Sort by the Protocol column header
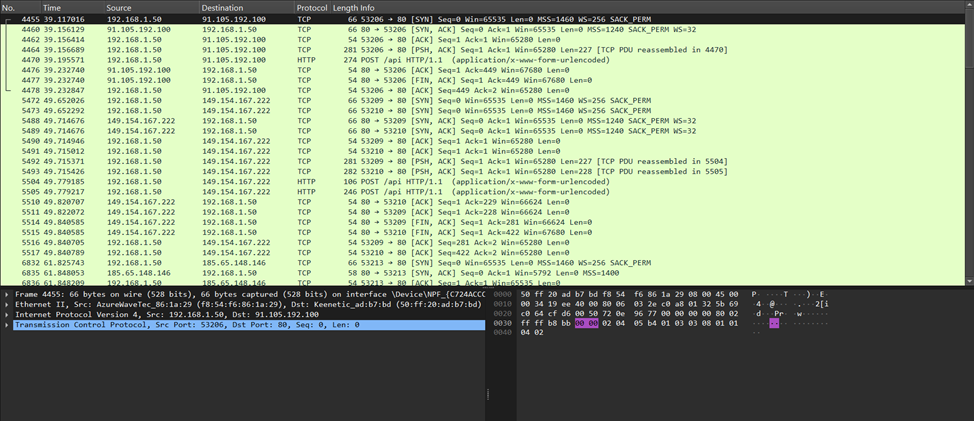This screenshot has height=421, width=974. click(x=311, y=7)
